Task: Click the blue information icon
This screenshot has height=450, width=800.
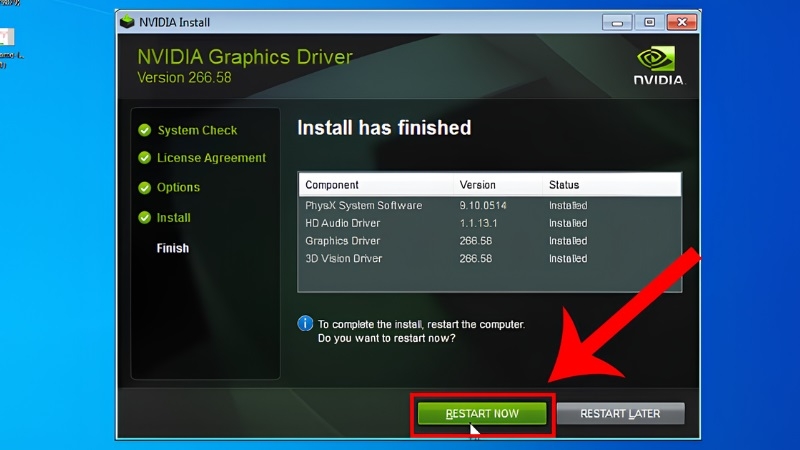Action: pyautogui.click(x=305, y=323)
